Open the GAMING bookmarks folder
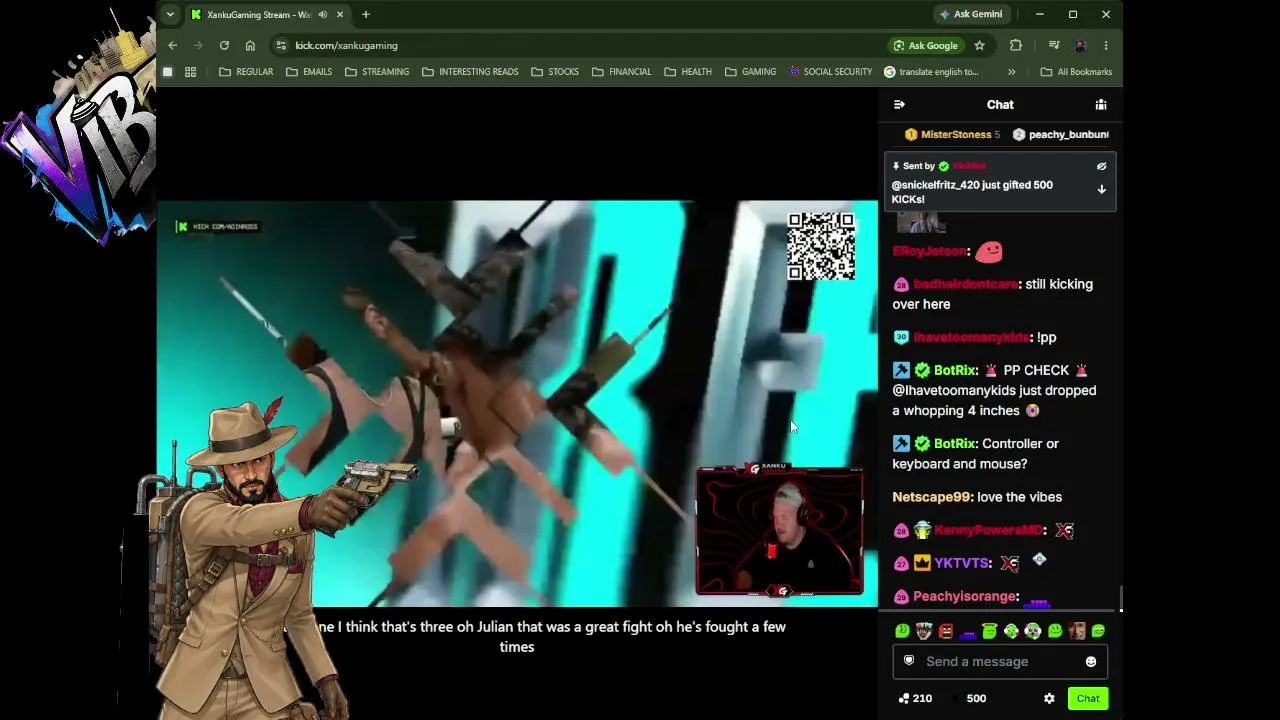The image size is (1280, 720). [x=750, y=72]
